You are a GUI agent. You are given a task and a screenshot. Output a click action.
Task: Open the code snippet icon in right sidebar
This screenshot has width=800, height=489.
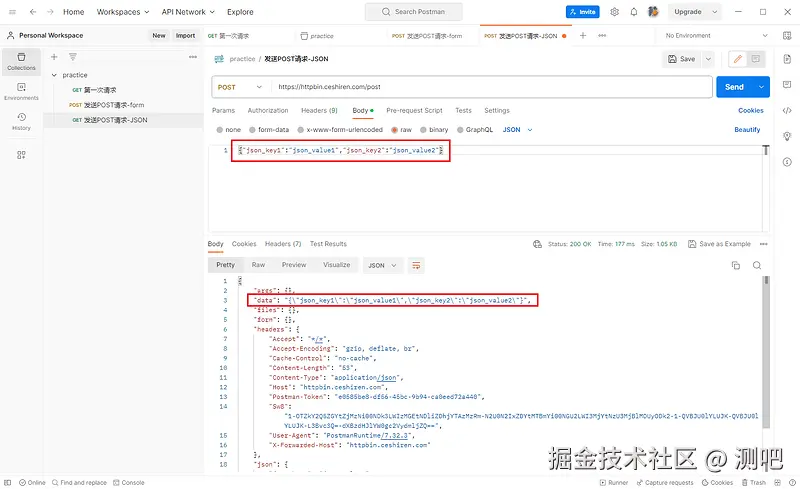click(787, 110)
